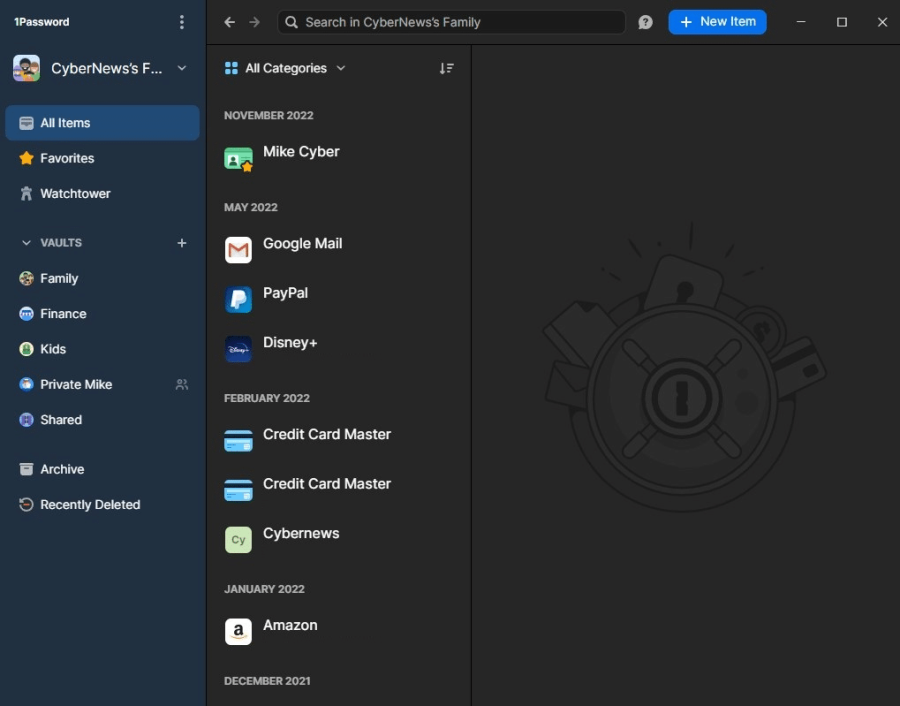Select the Disney+ entry name
The height and width of the screenshot is (706, 900).
[x=290, y=343]
